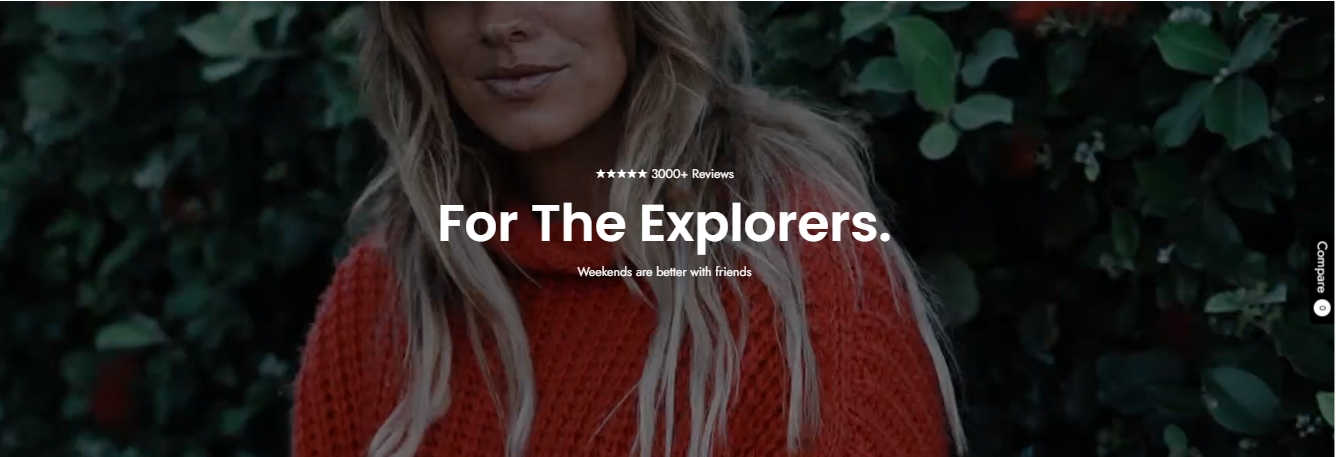Click the Weekends are better with friends subtitle

point(664,271)
